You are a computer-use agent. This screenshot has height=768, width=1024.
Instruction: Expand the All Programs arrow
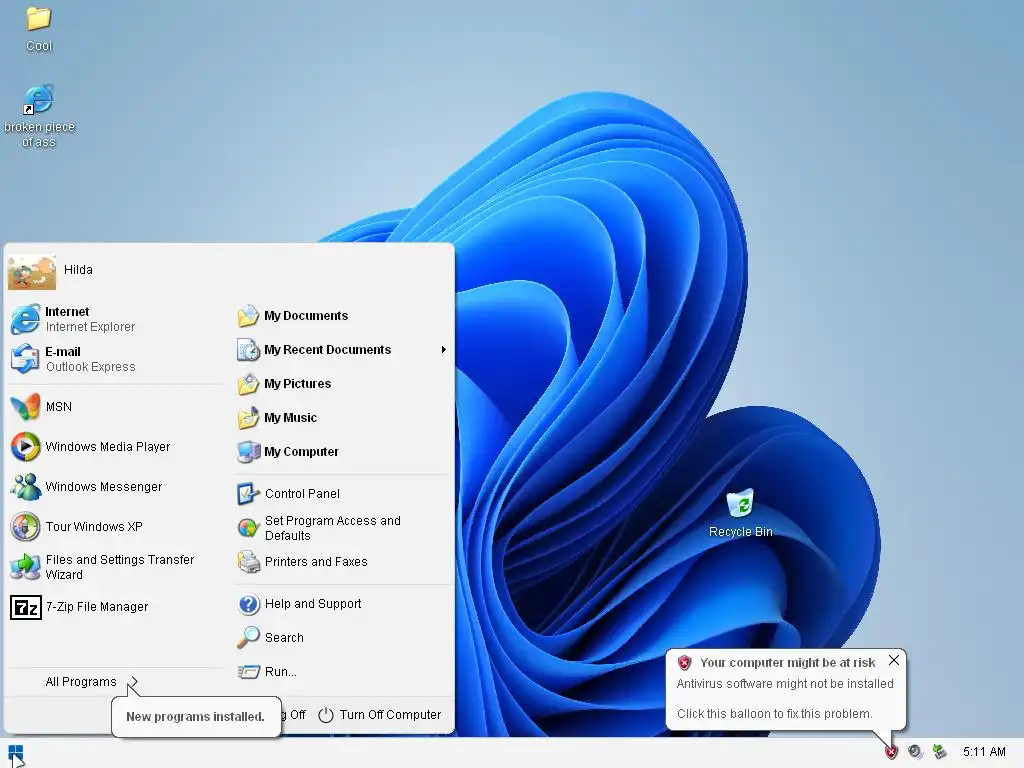[x=133, y=682]
